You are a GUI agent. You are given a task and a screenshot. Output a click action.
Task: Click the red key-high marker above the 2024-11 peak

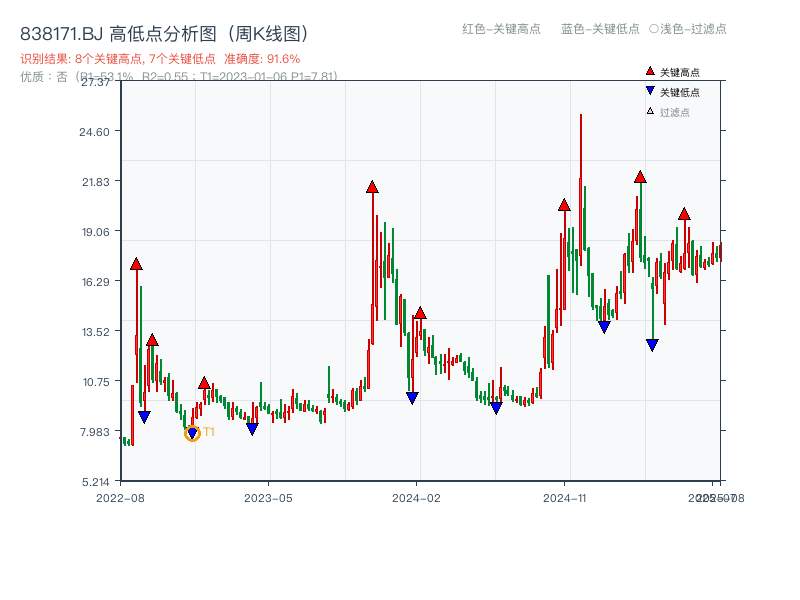(x=563, y=207)
